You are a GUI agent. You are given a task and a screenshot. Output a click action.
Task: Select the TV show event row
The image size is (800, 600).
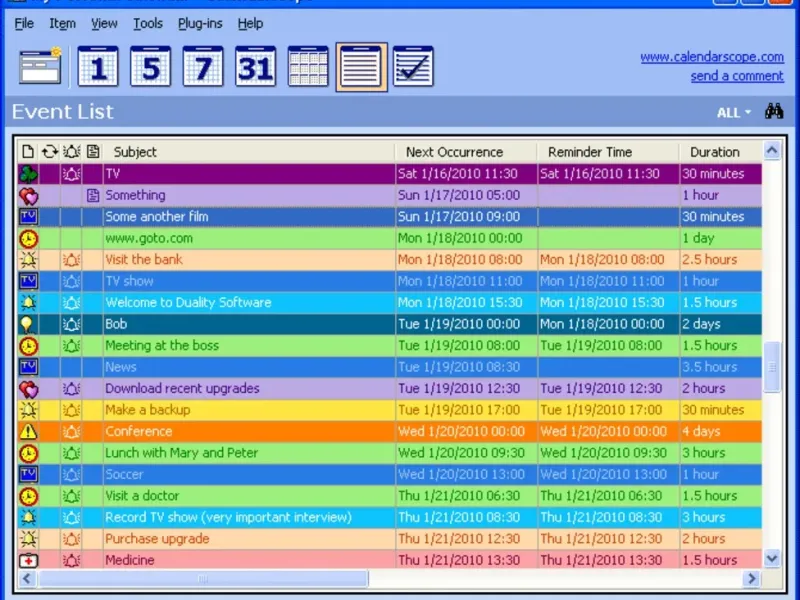(x=390, y=281)
